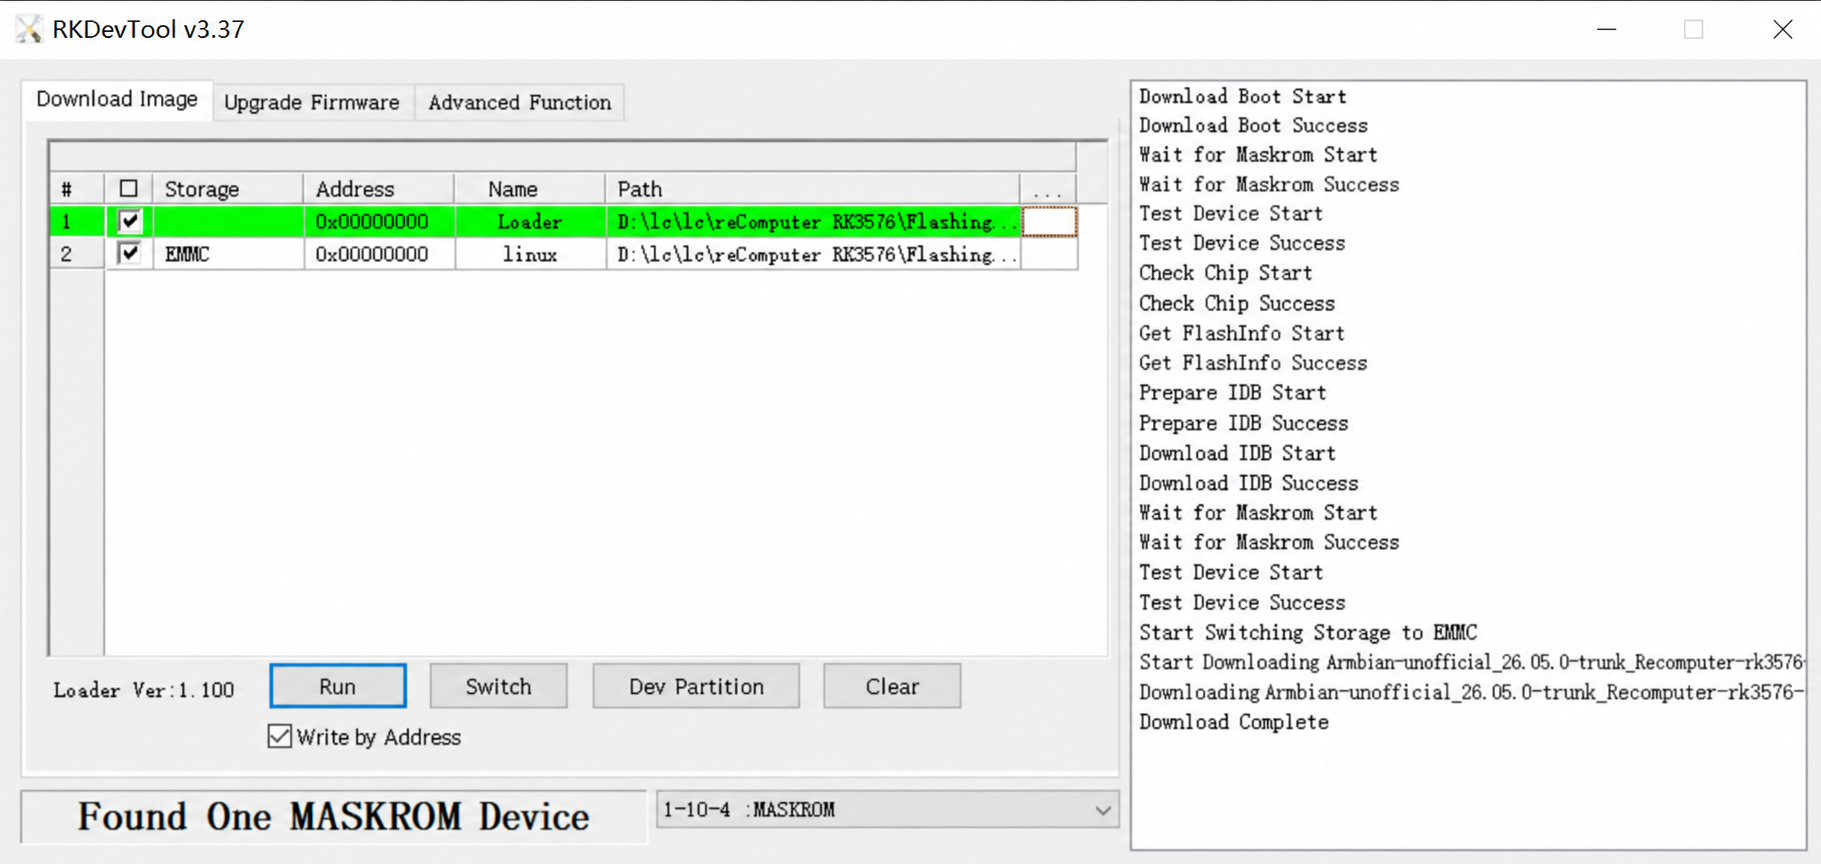Click the Found One MASKROM Device status

click(x=334, y=816)
